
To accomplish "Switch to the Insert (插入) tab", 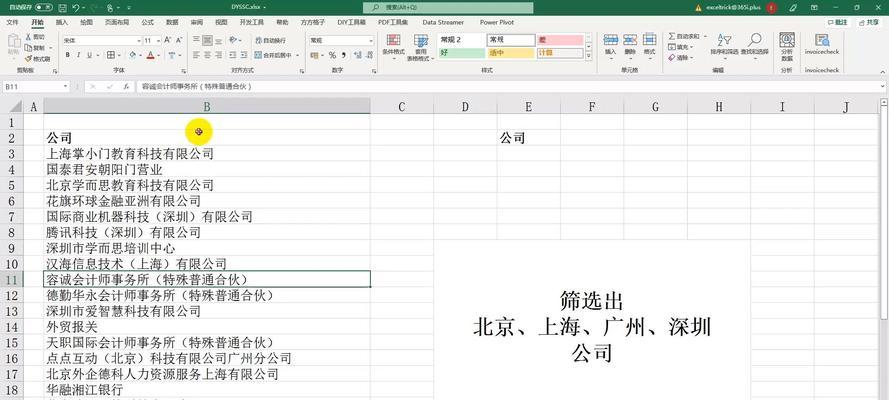I will [61, 22].
